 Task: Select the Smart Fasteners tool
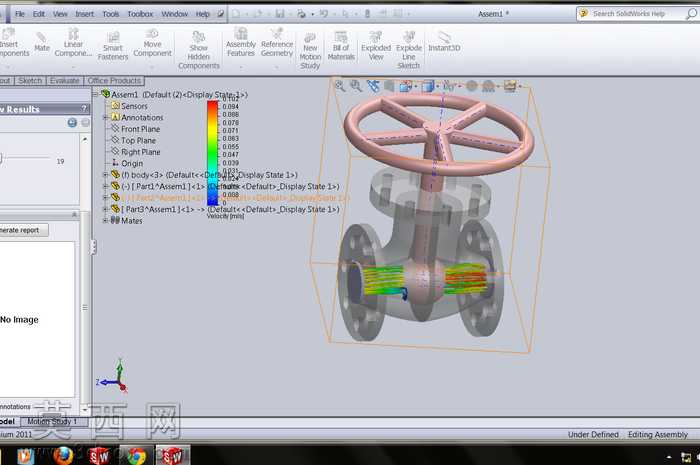113,46
